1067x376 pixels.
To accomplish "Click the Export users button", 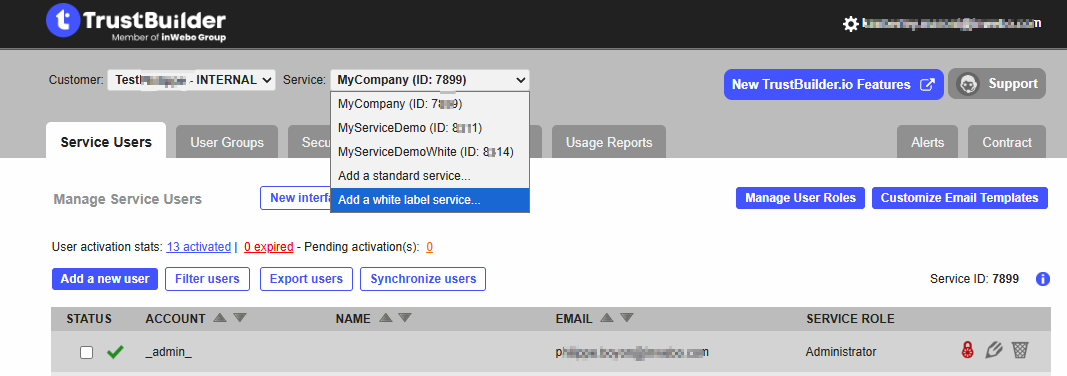I will click(306, 279).
